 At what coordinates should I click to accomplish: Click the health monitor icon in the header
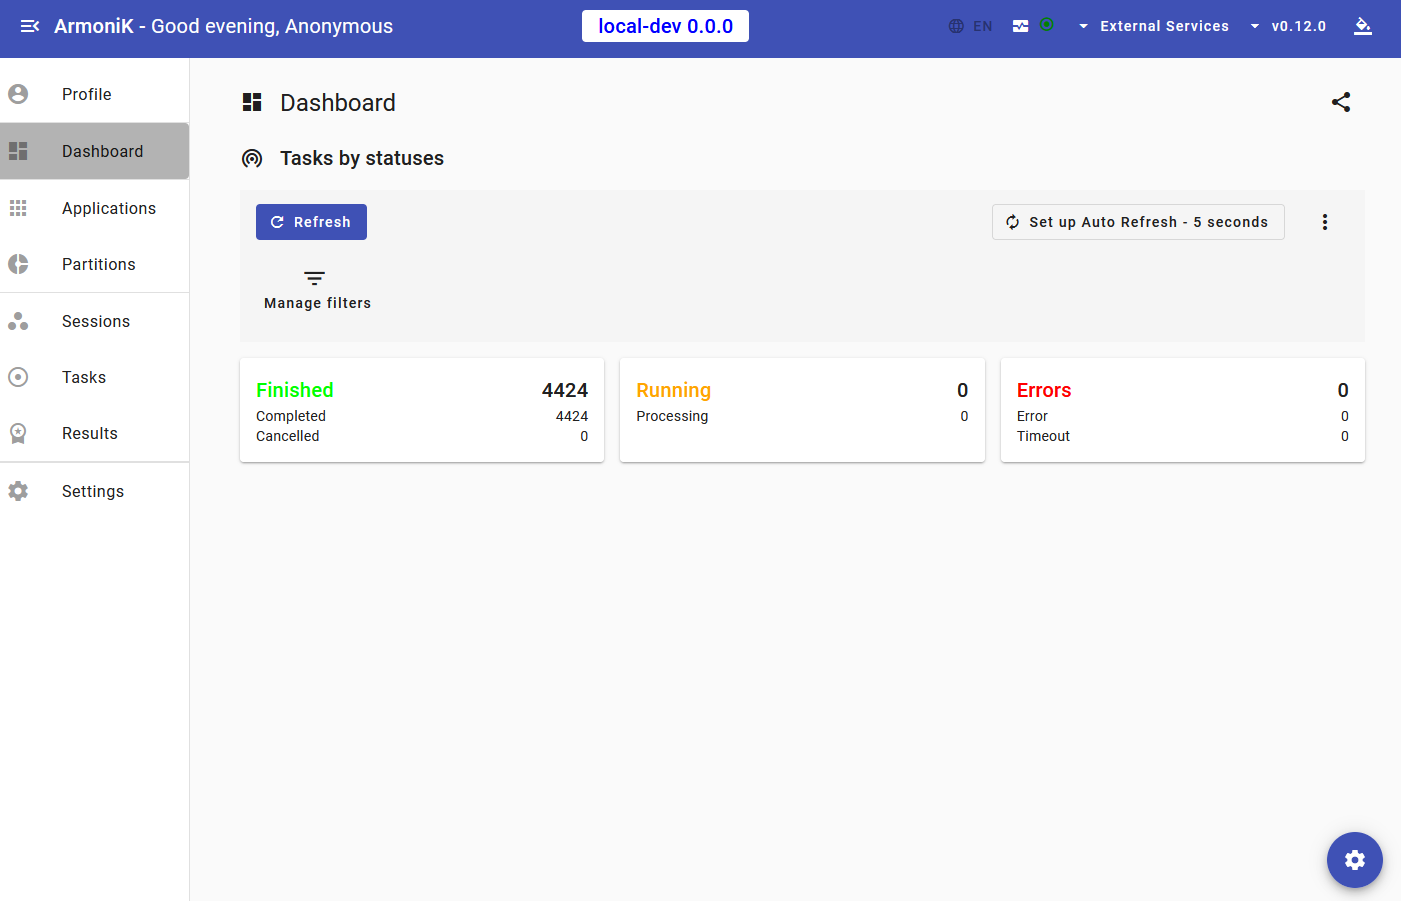(1021, 26)
